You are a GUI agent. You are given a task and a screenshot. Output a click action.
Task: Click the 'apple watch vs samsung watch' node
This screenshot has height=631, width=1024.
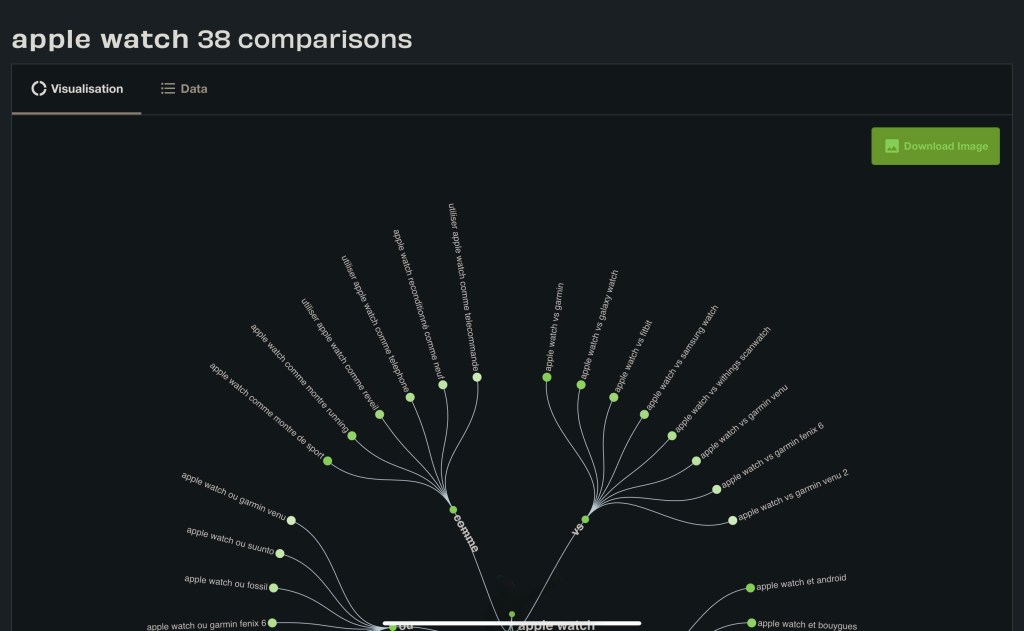[644, 414]
